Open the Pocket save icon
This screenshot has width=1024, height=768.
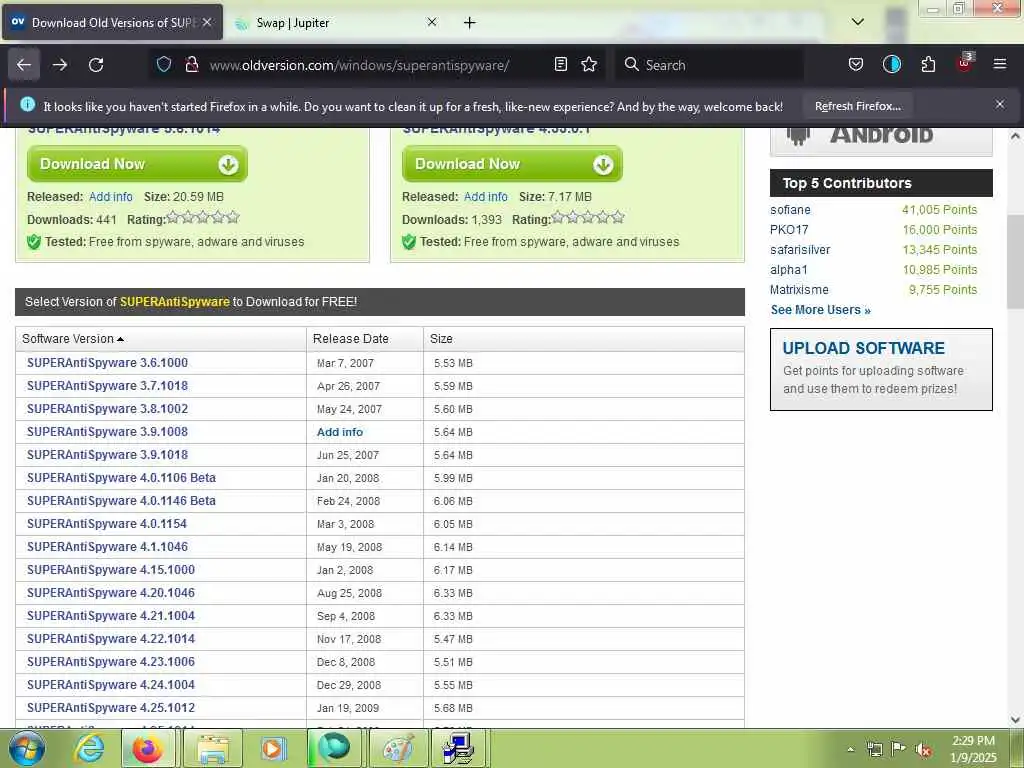click(x=856, y=65)
